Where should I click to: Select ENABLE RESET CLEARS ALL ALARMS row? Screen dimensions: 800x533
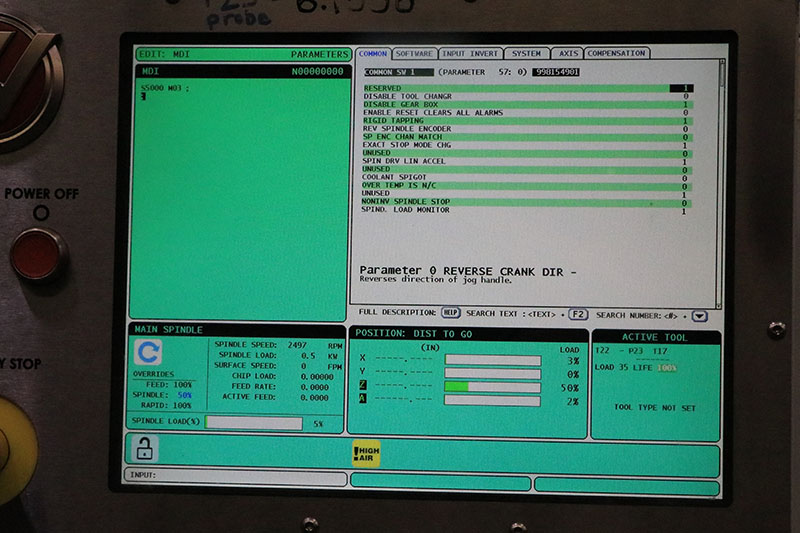coord(527,113)
